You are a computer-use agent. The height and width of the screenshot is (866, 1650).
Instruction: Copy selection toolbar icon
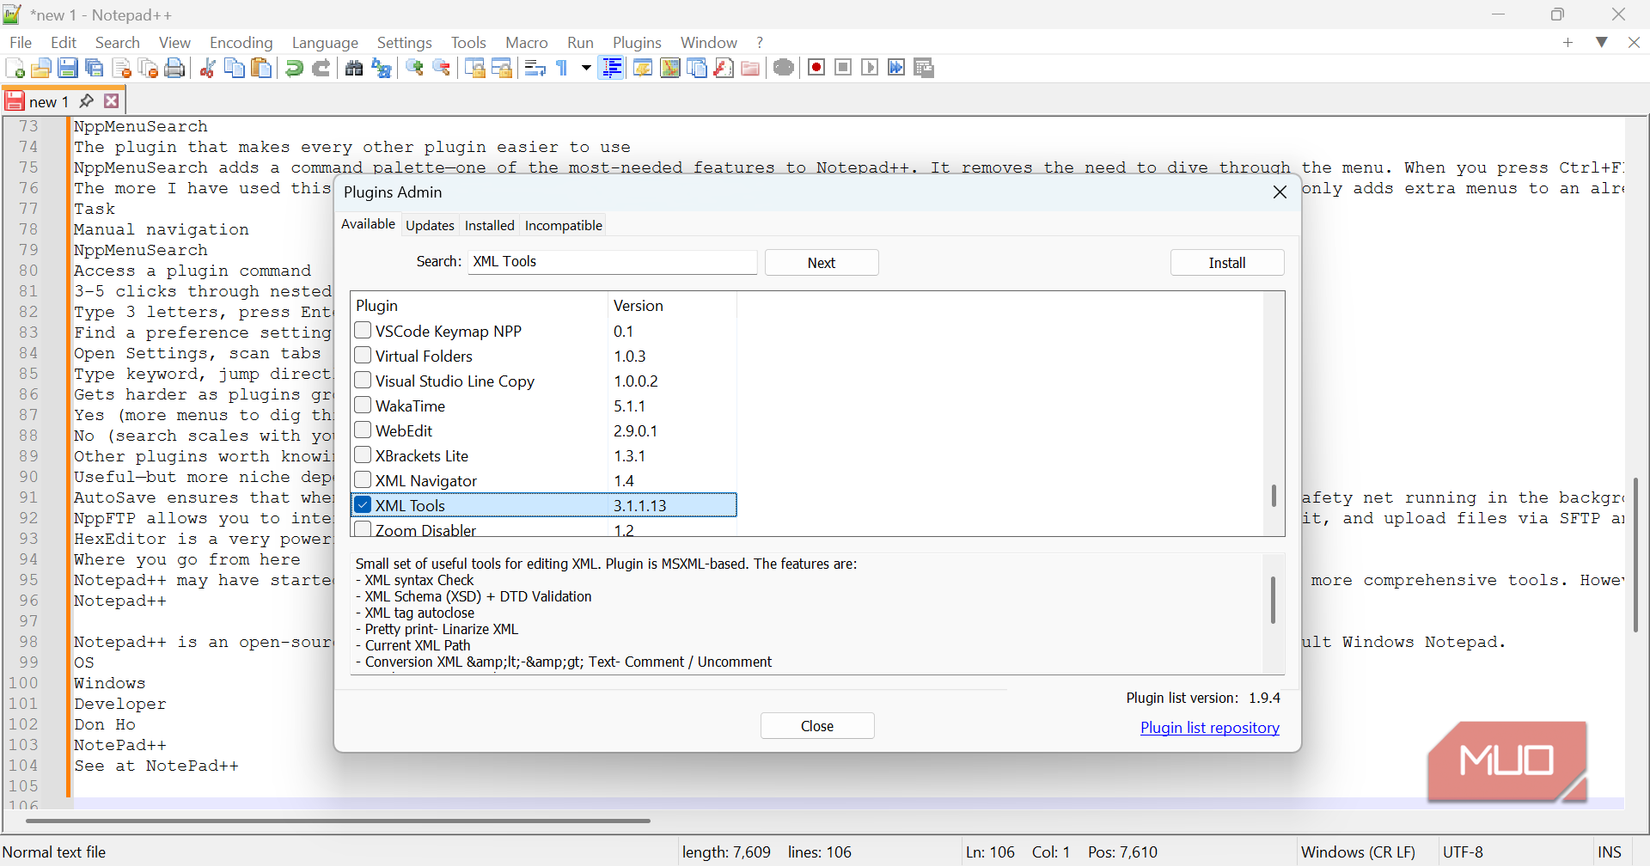[x=234, y=68]
